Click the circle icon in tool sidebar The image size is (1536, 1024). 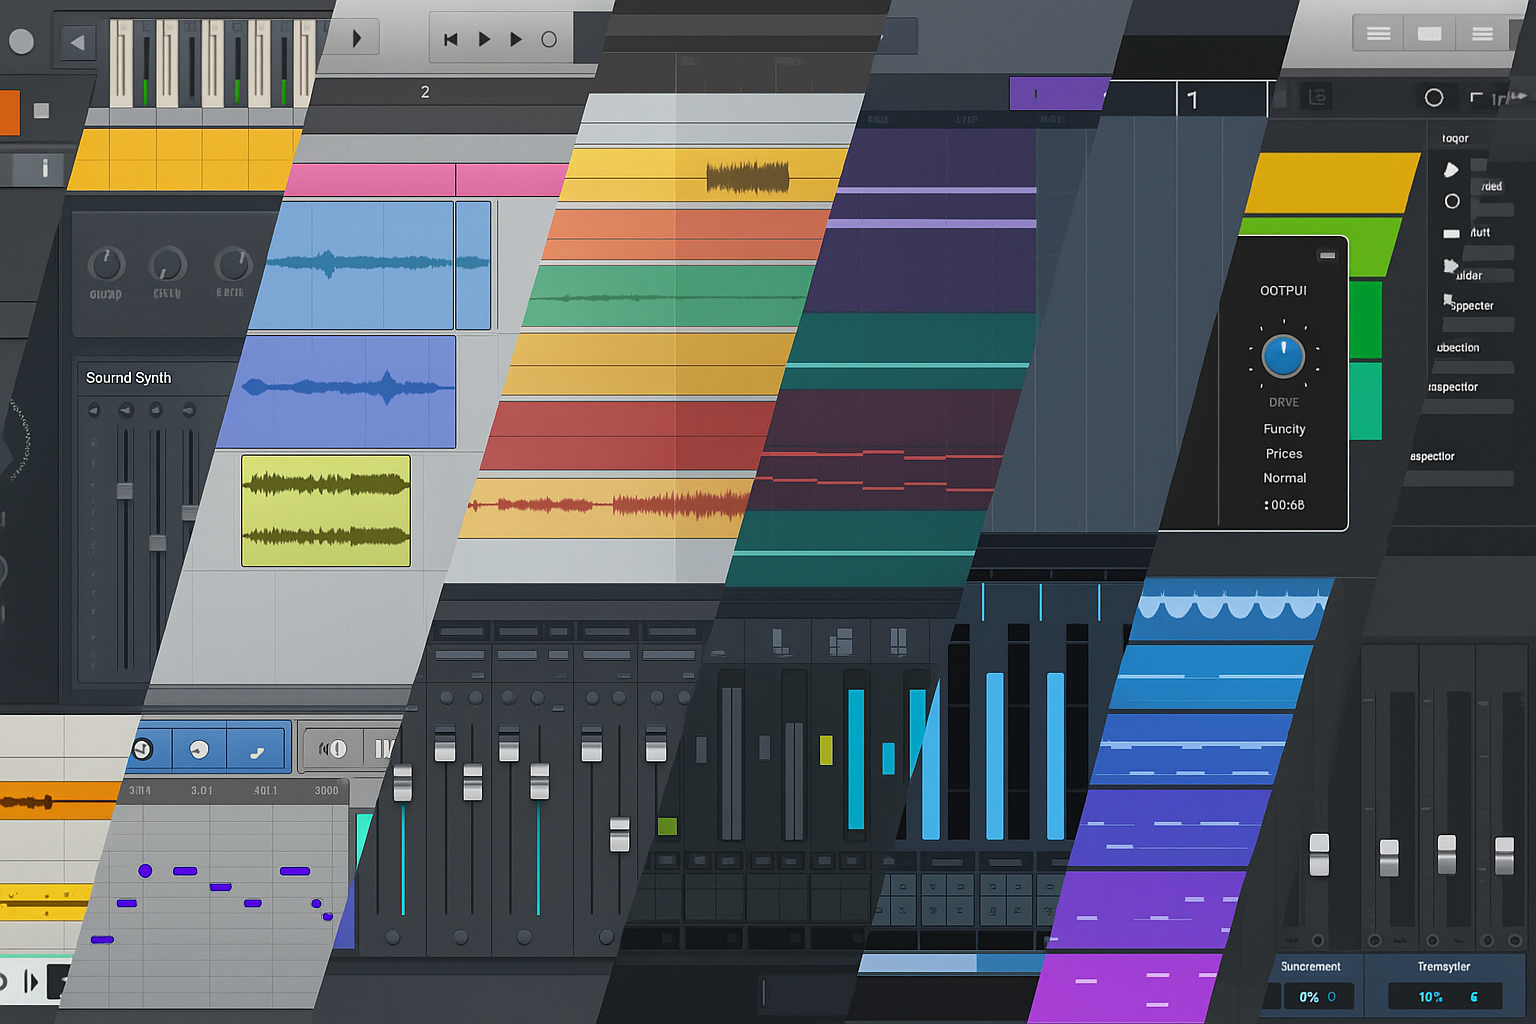(1452, 202)
